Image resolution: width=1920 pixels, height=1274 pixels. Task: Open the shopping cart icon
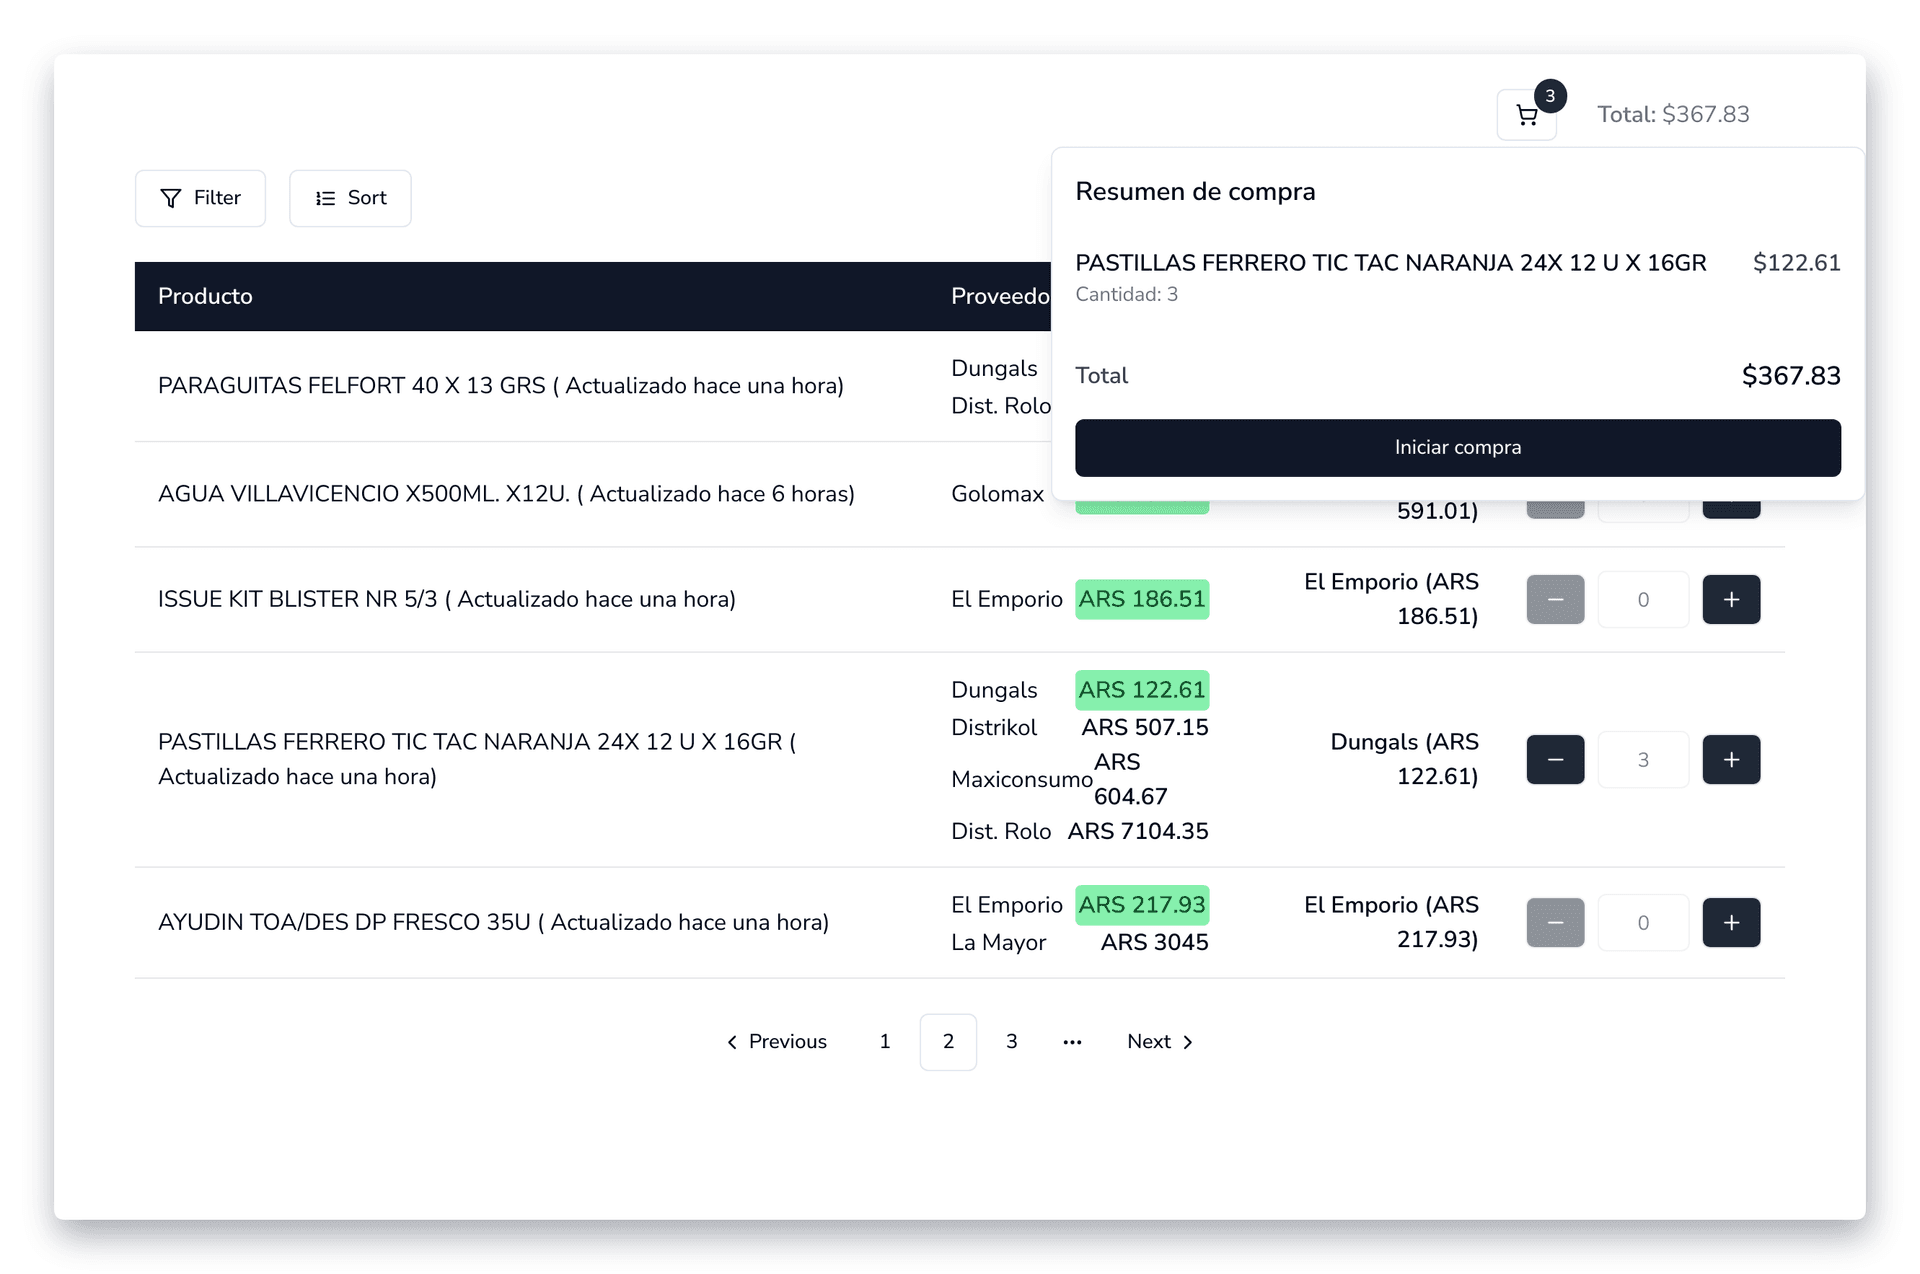(x=1526, y=115)
